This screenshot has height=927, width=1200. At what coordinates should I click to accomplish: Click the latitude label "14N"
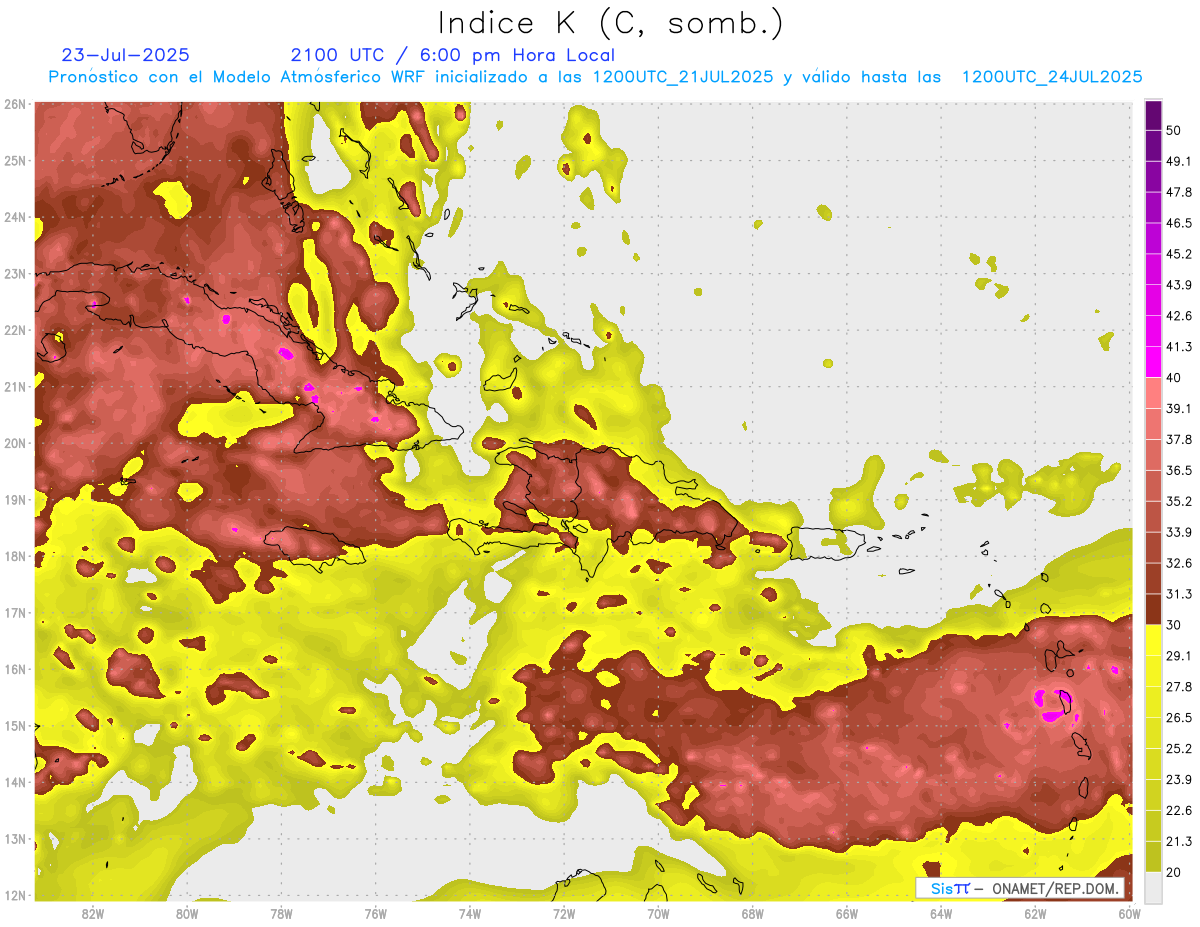15,782
